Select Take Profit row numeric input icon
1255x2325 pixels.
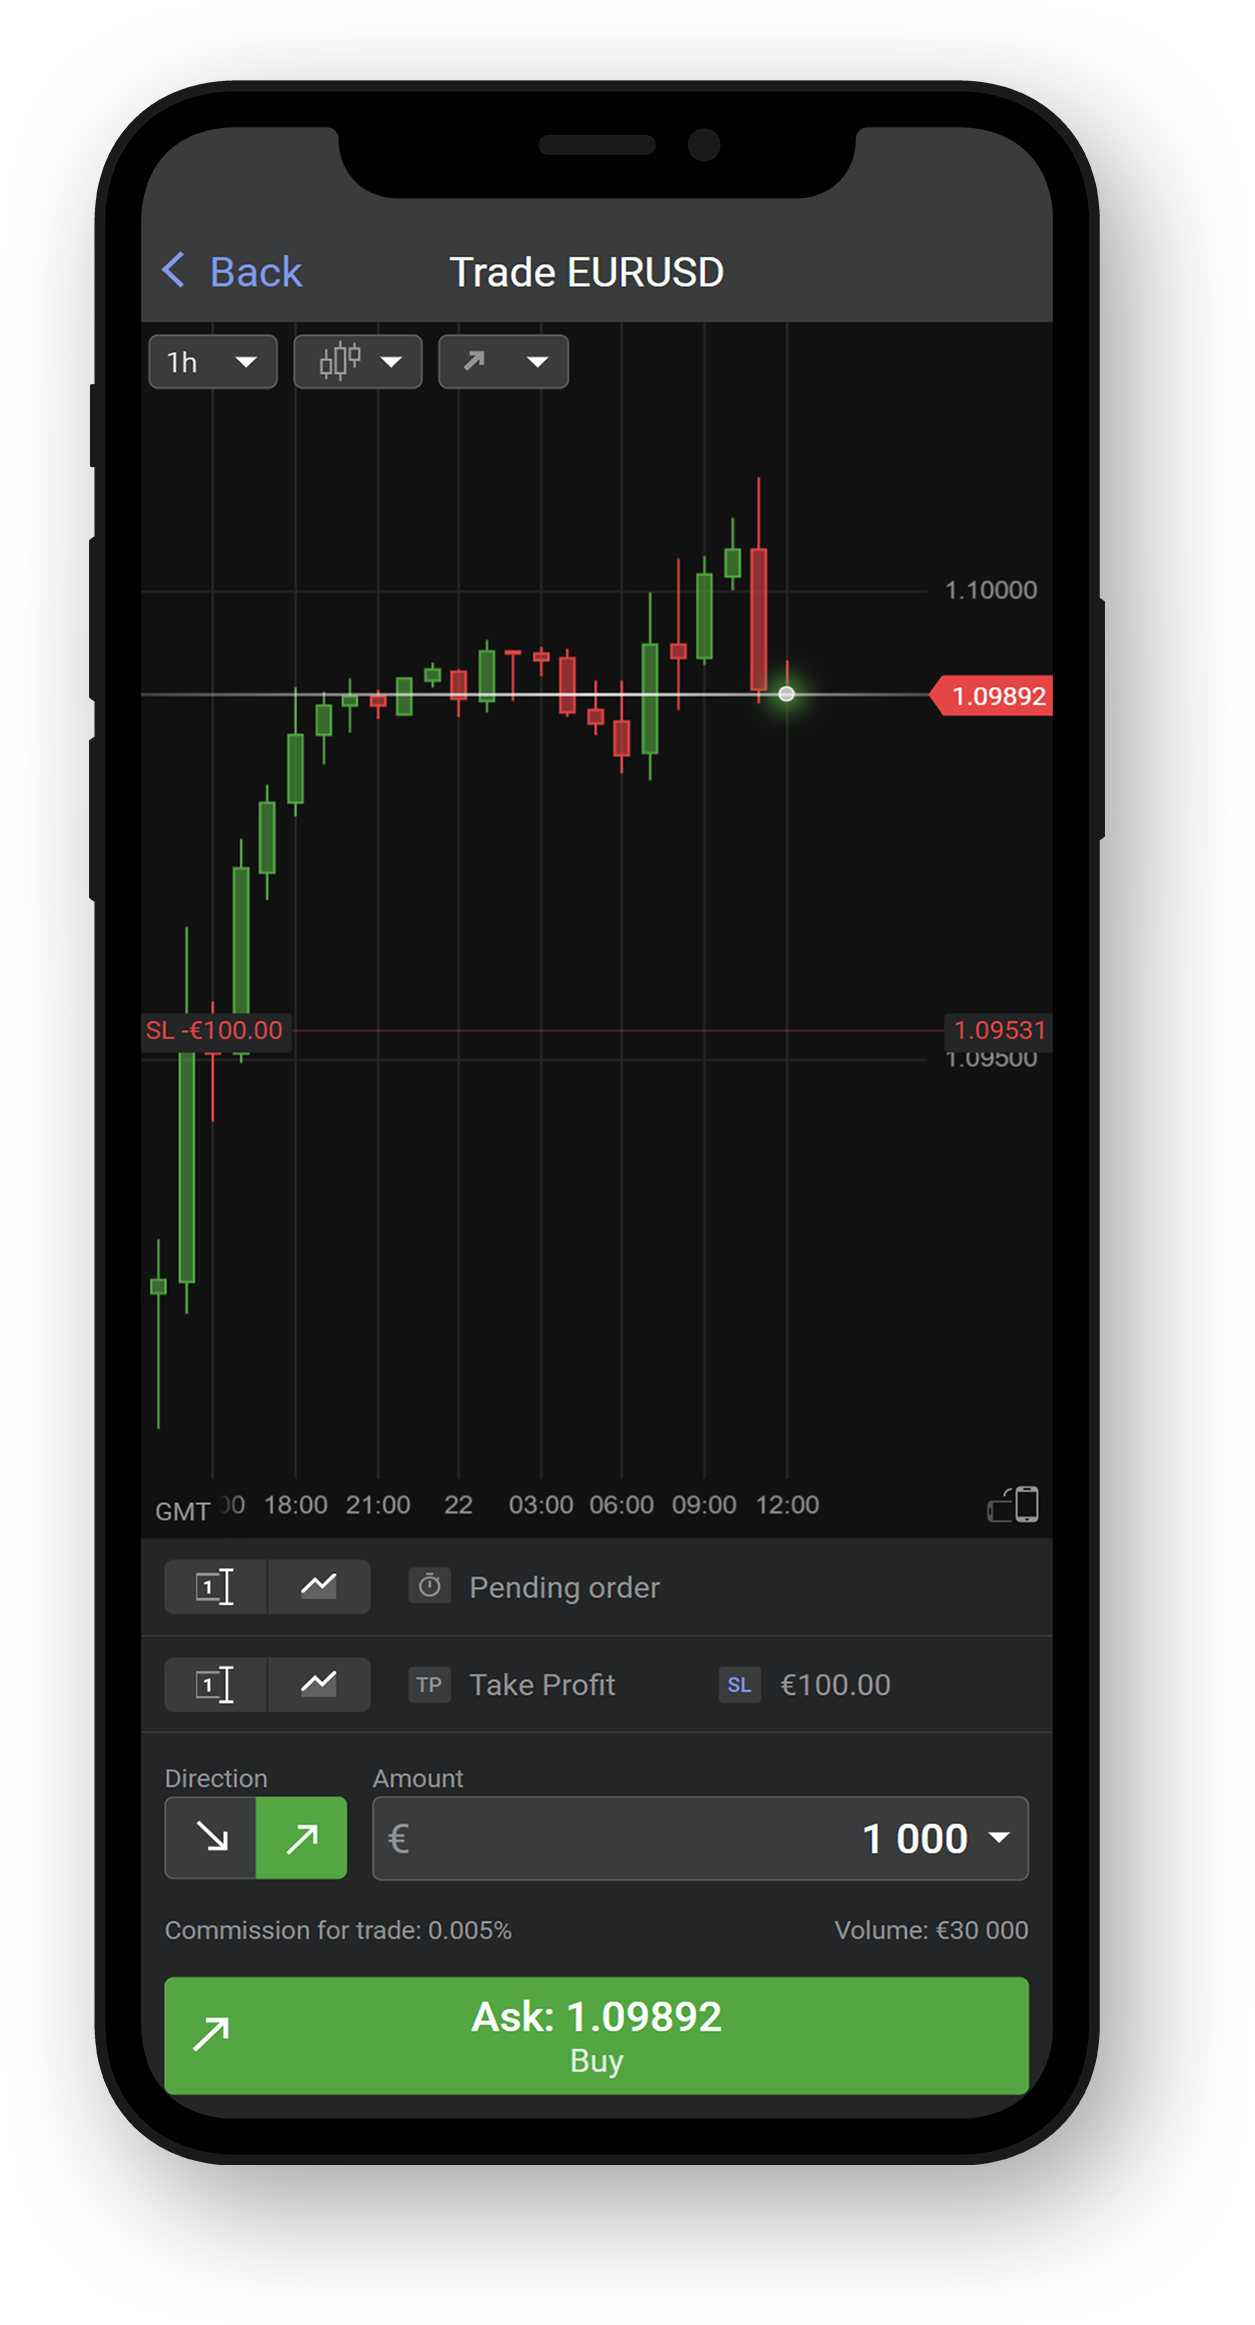tap(215, 1684)
